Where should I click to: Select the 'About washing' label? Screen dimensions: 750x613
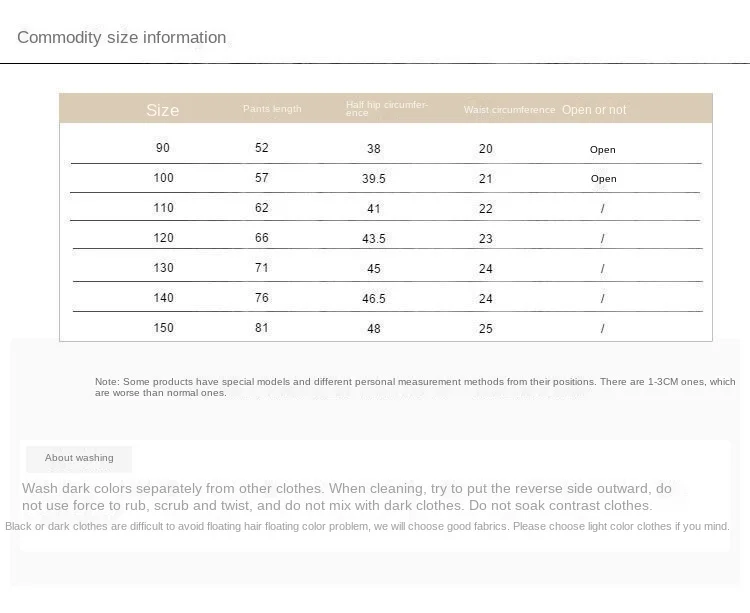(x=79, y=458)
